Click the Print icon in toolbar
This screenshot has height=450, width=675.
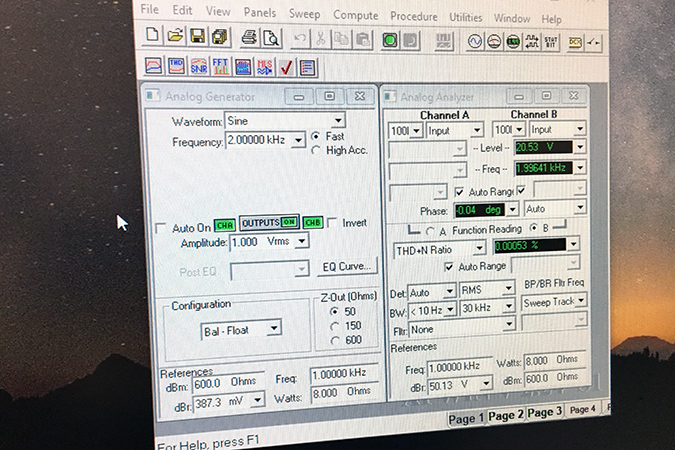pos(248,38)
